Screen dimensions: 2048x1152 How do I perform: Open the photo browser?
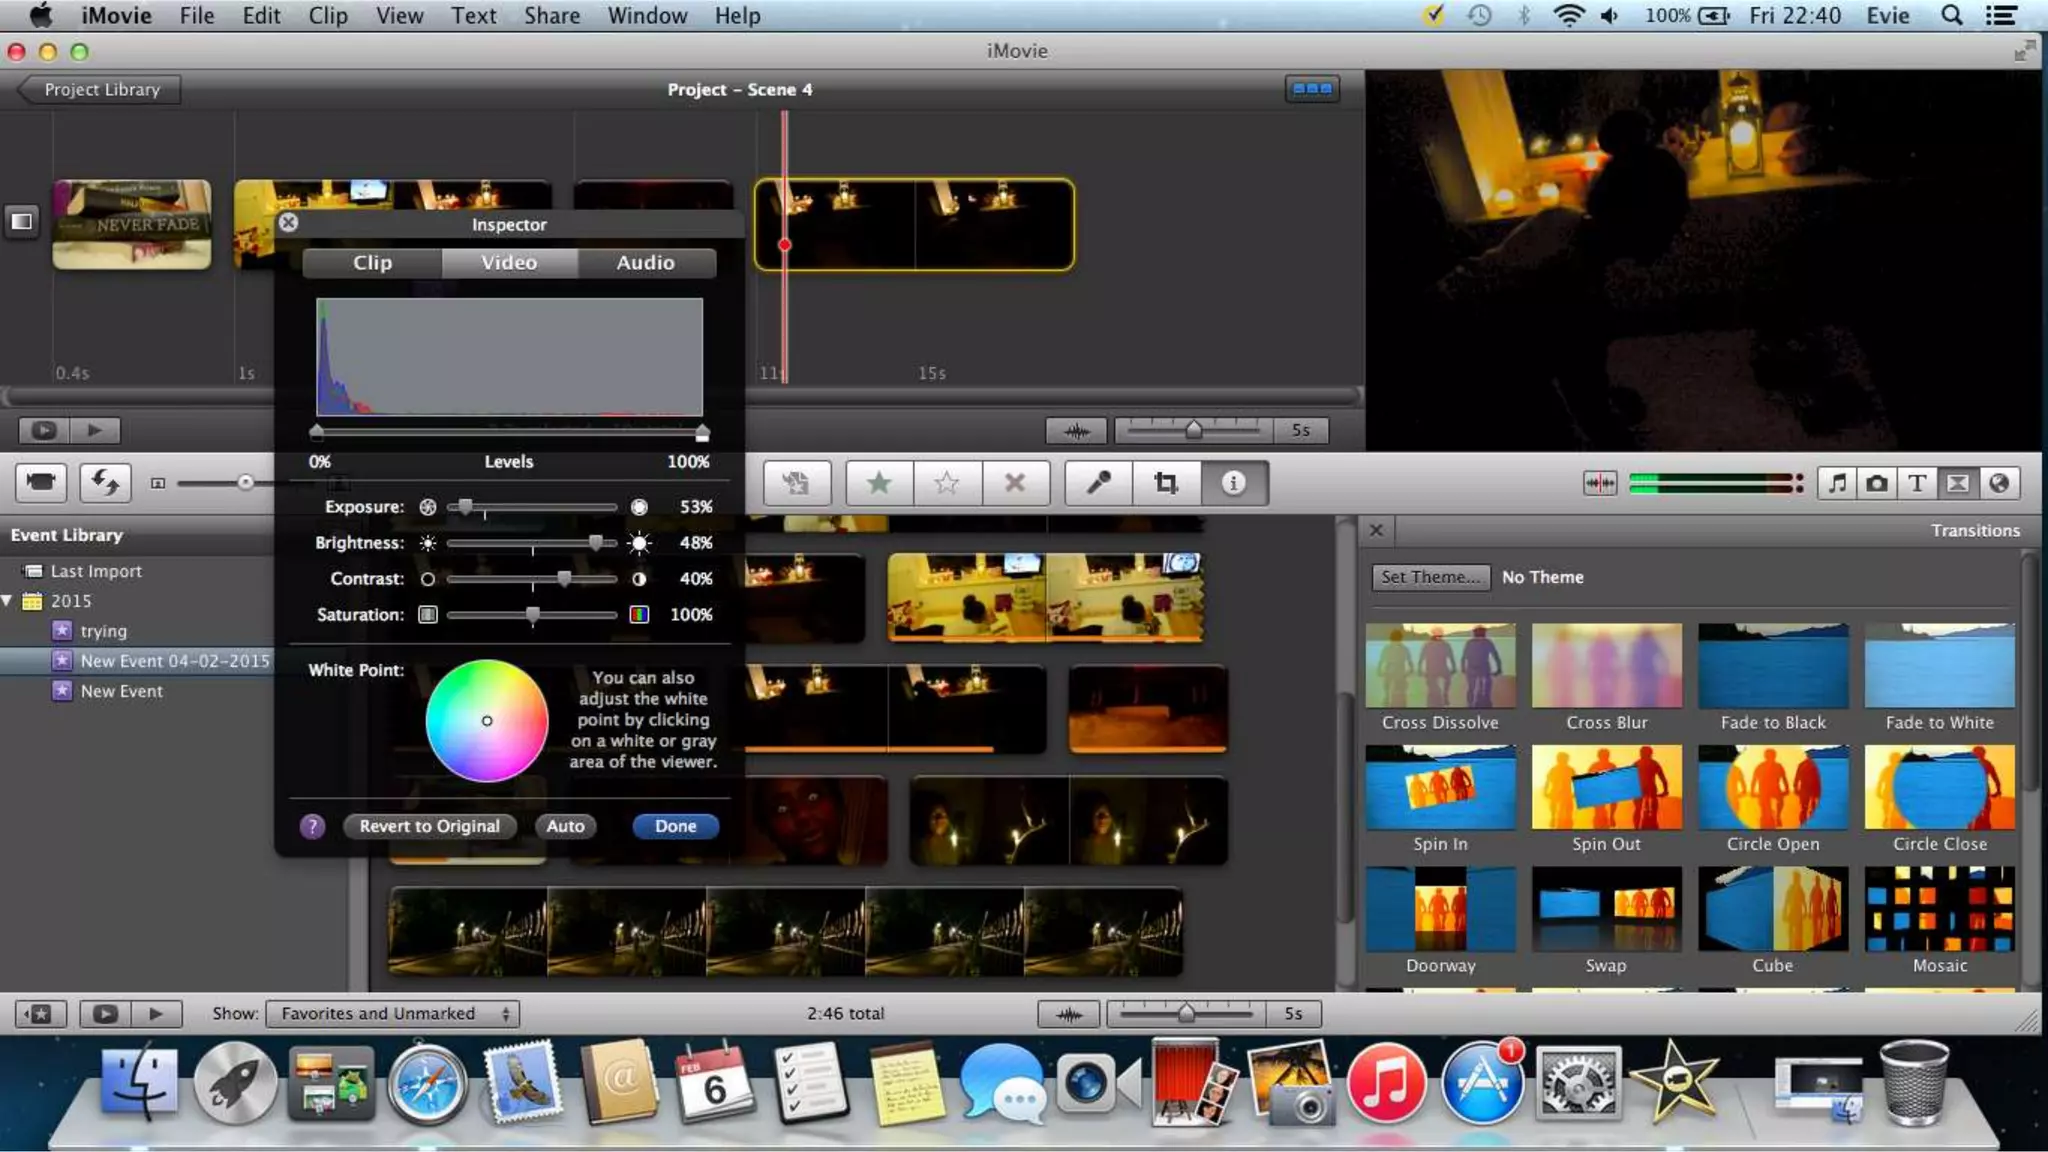click(x=1877, y=484)
